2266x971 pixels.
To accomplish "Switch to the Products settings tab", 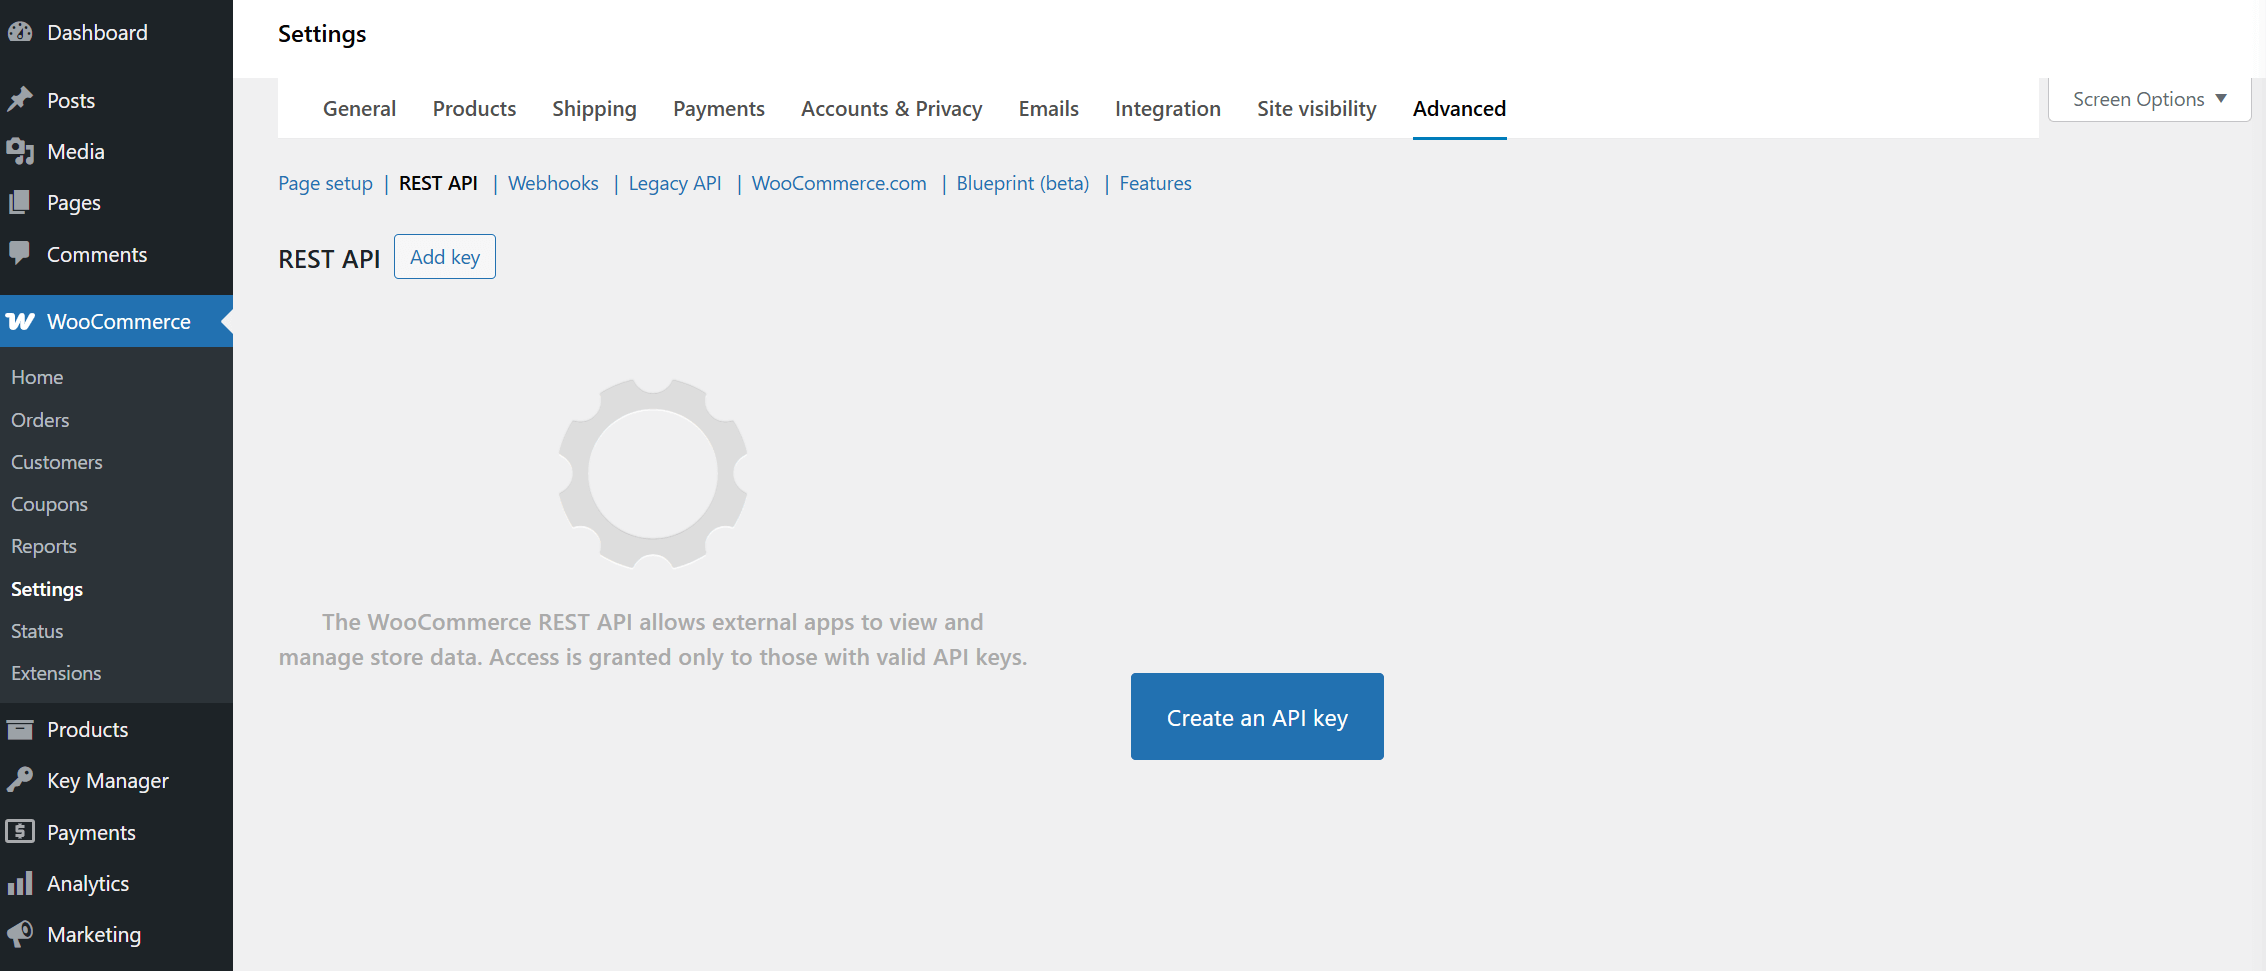I will [474, 108].
